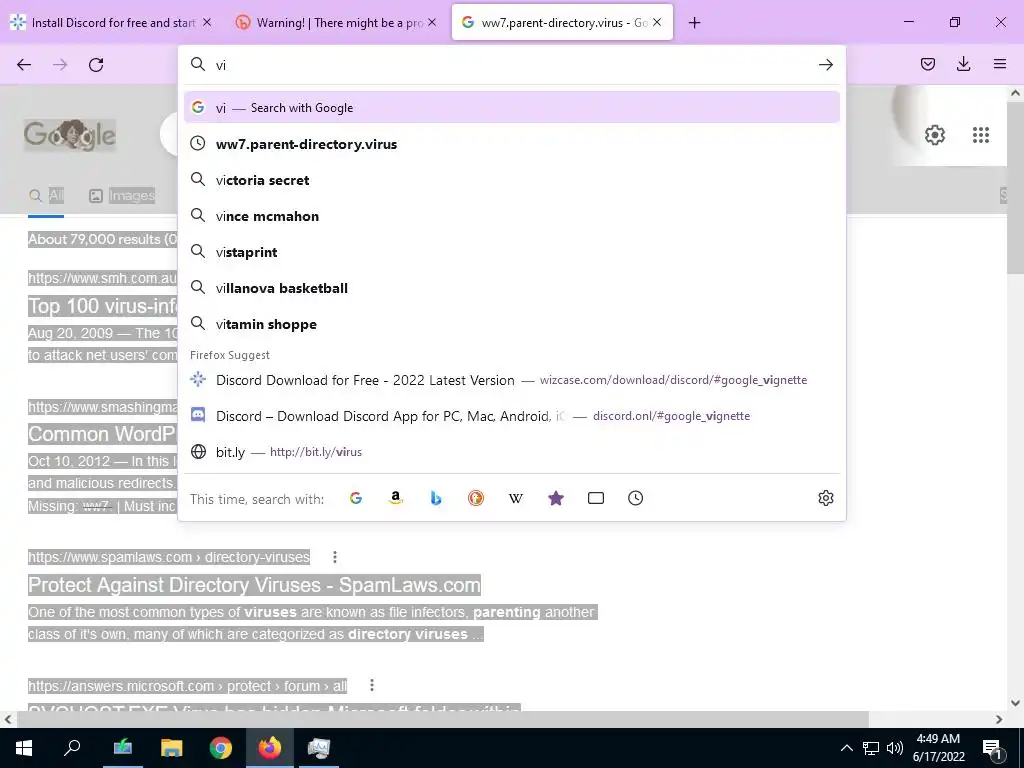The width and height of the screenshot is (1024, 768).
Task: Search this time with DuckDuckGo
Action: click(476, 498)
